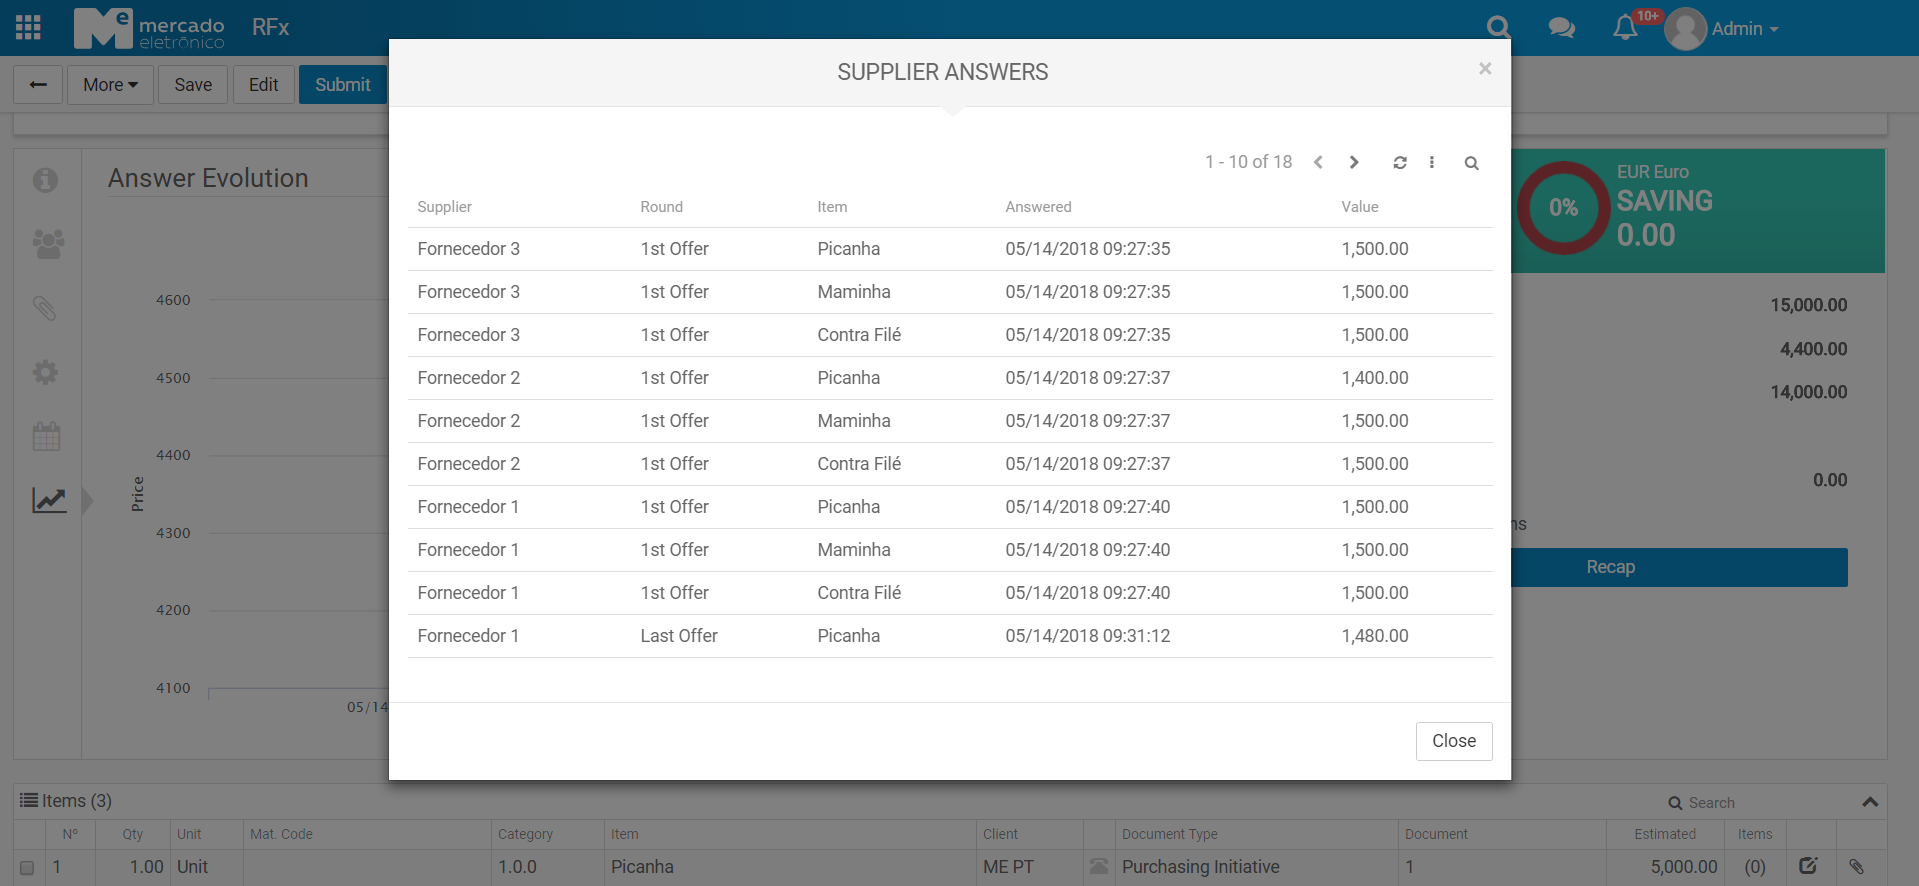Click the global search magnifier icon
The image size is (1919, 886).
[x=1497, y=27]
